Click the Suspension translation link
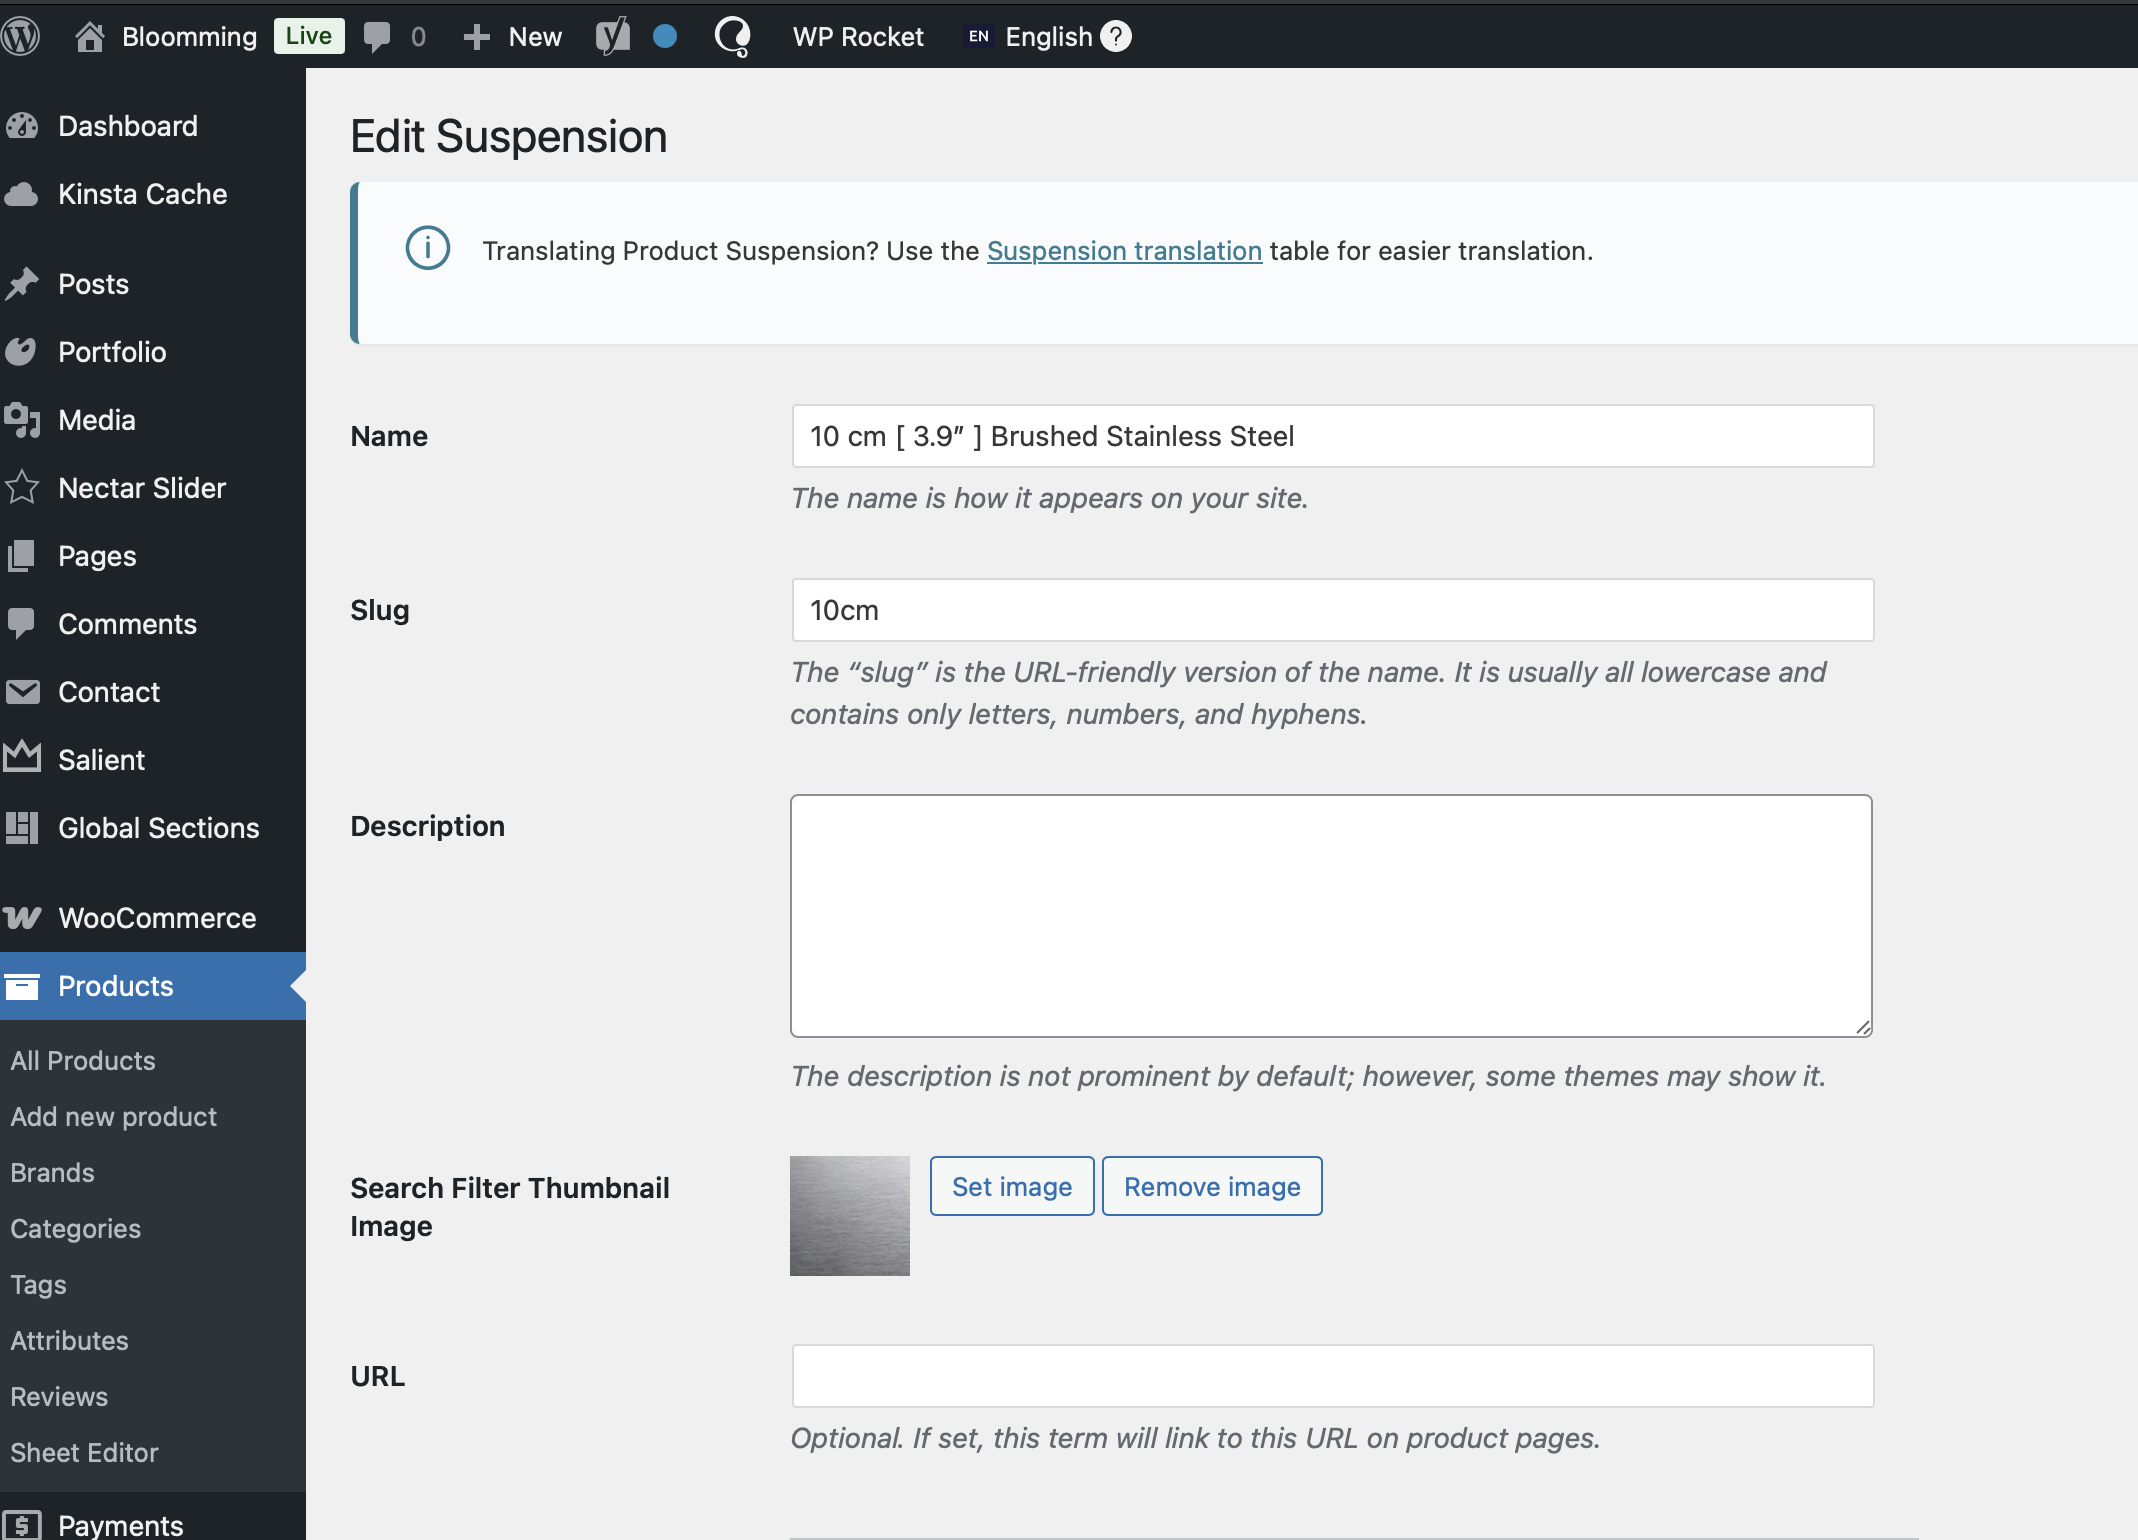The image size is (2138, 1540). point(1124,251)
